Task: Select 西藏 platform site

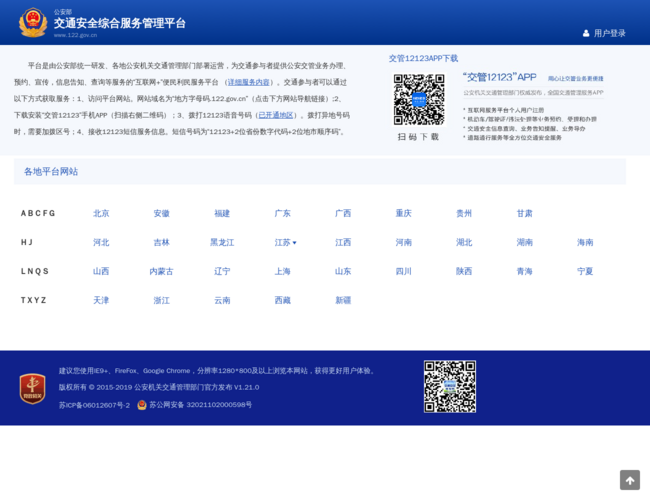Action: click(282, 300)
